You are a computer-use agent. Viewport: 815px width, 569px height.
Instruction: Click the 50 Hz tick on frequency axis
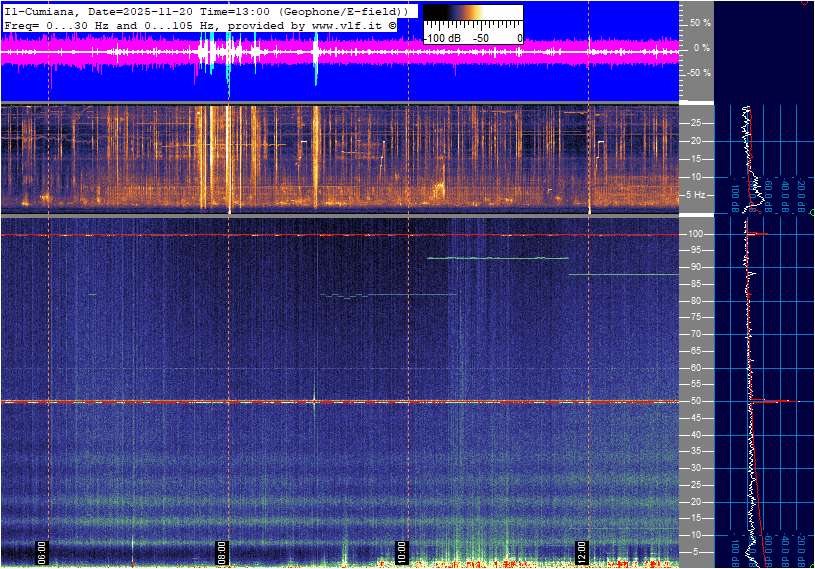coord(696,401)
